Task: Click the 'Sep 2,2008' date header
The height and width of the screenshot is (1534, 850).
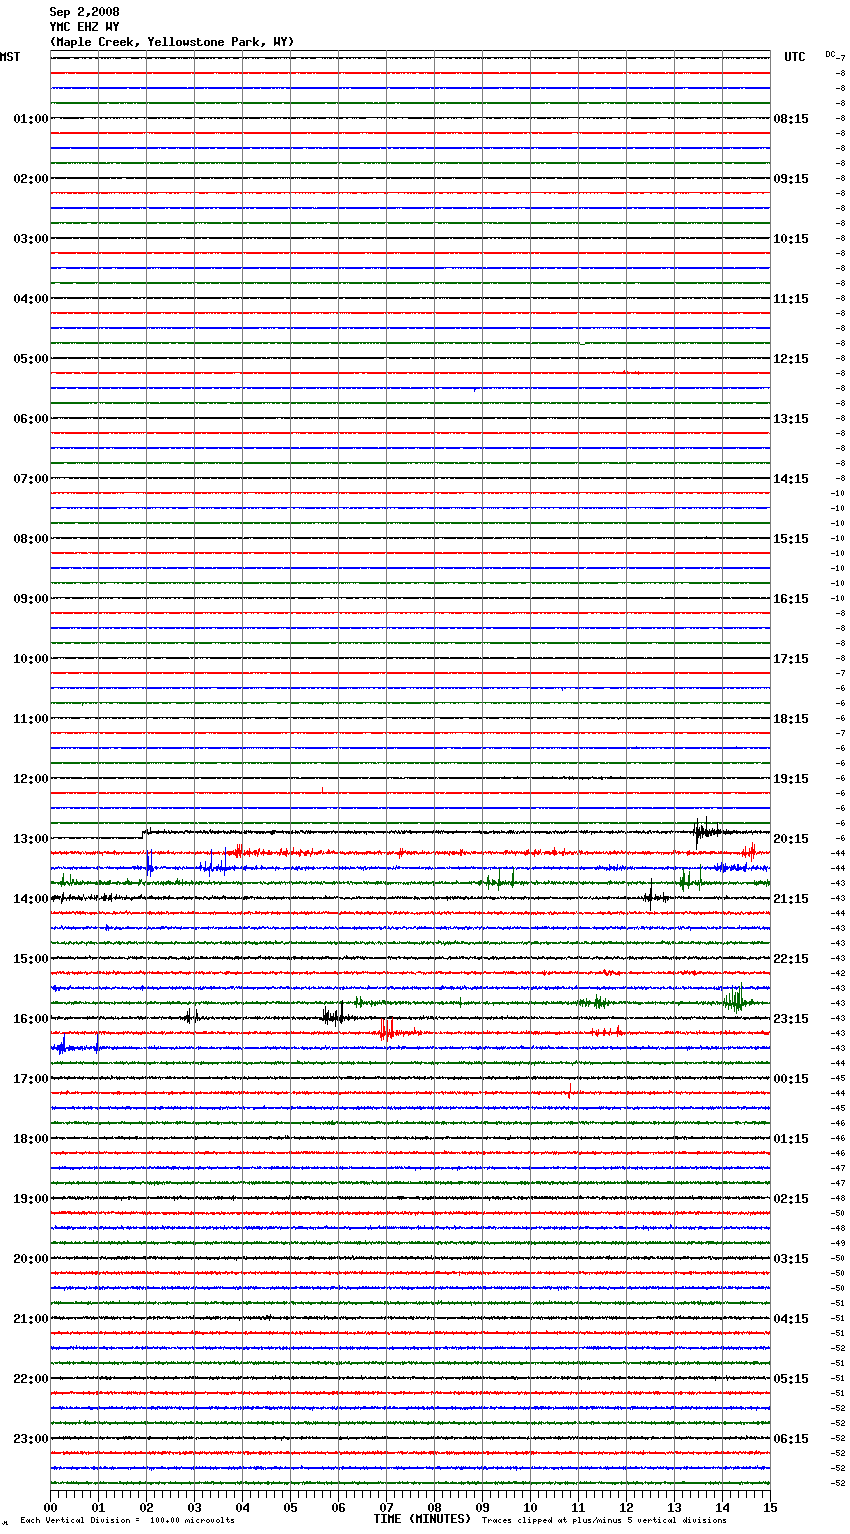Action: 84,12
